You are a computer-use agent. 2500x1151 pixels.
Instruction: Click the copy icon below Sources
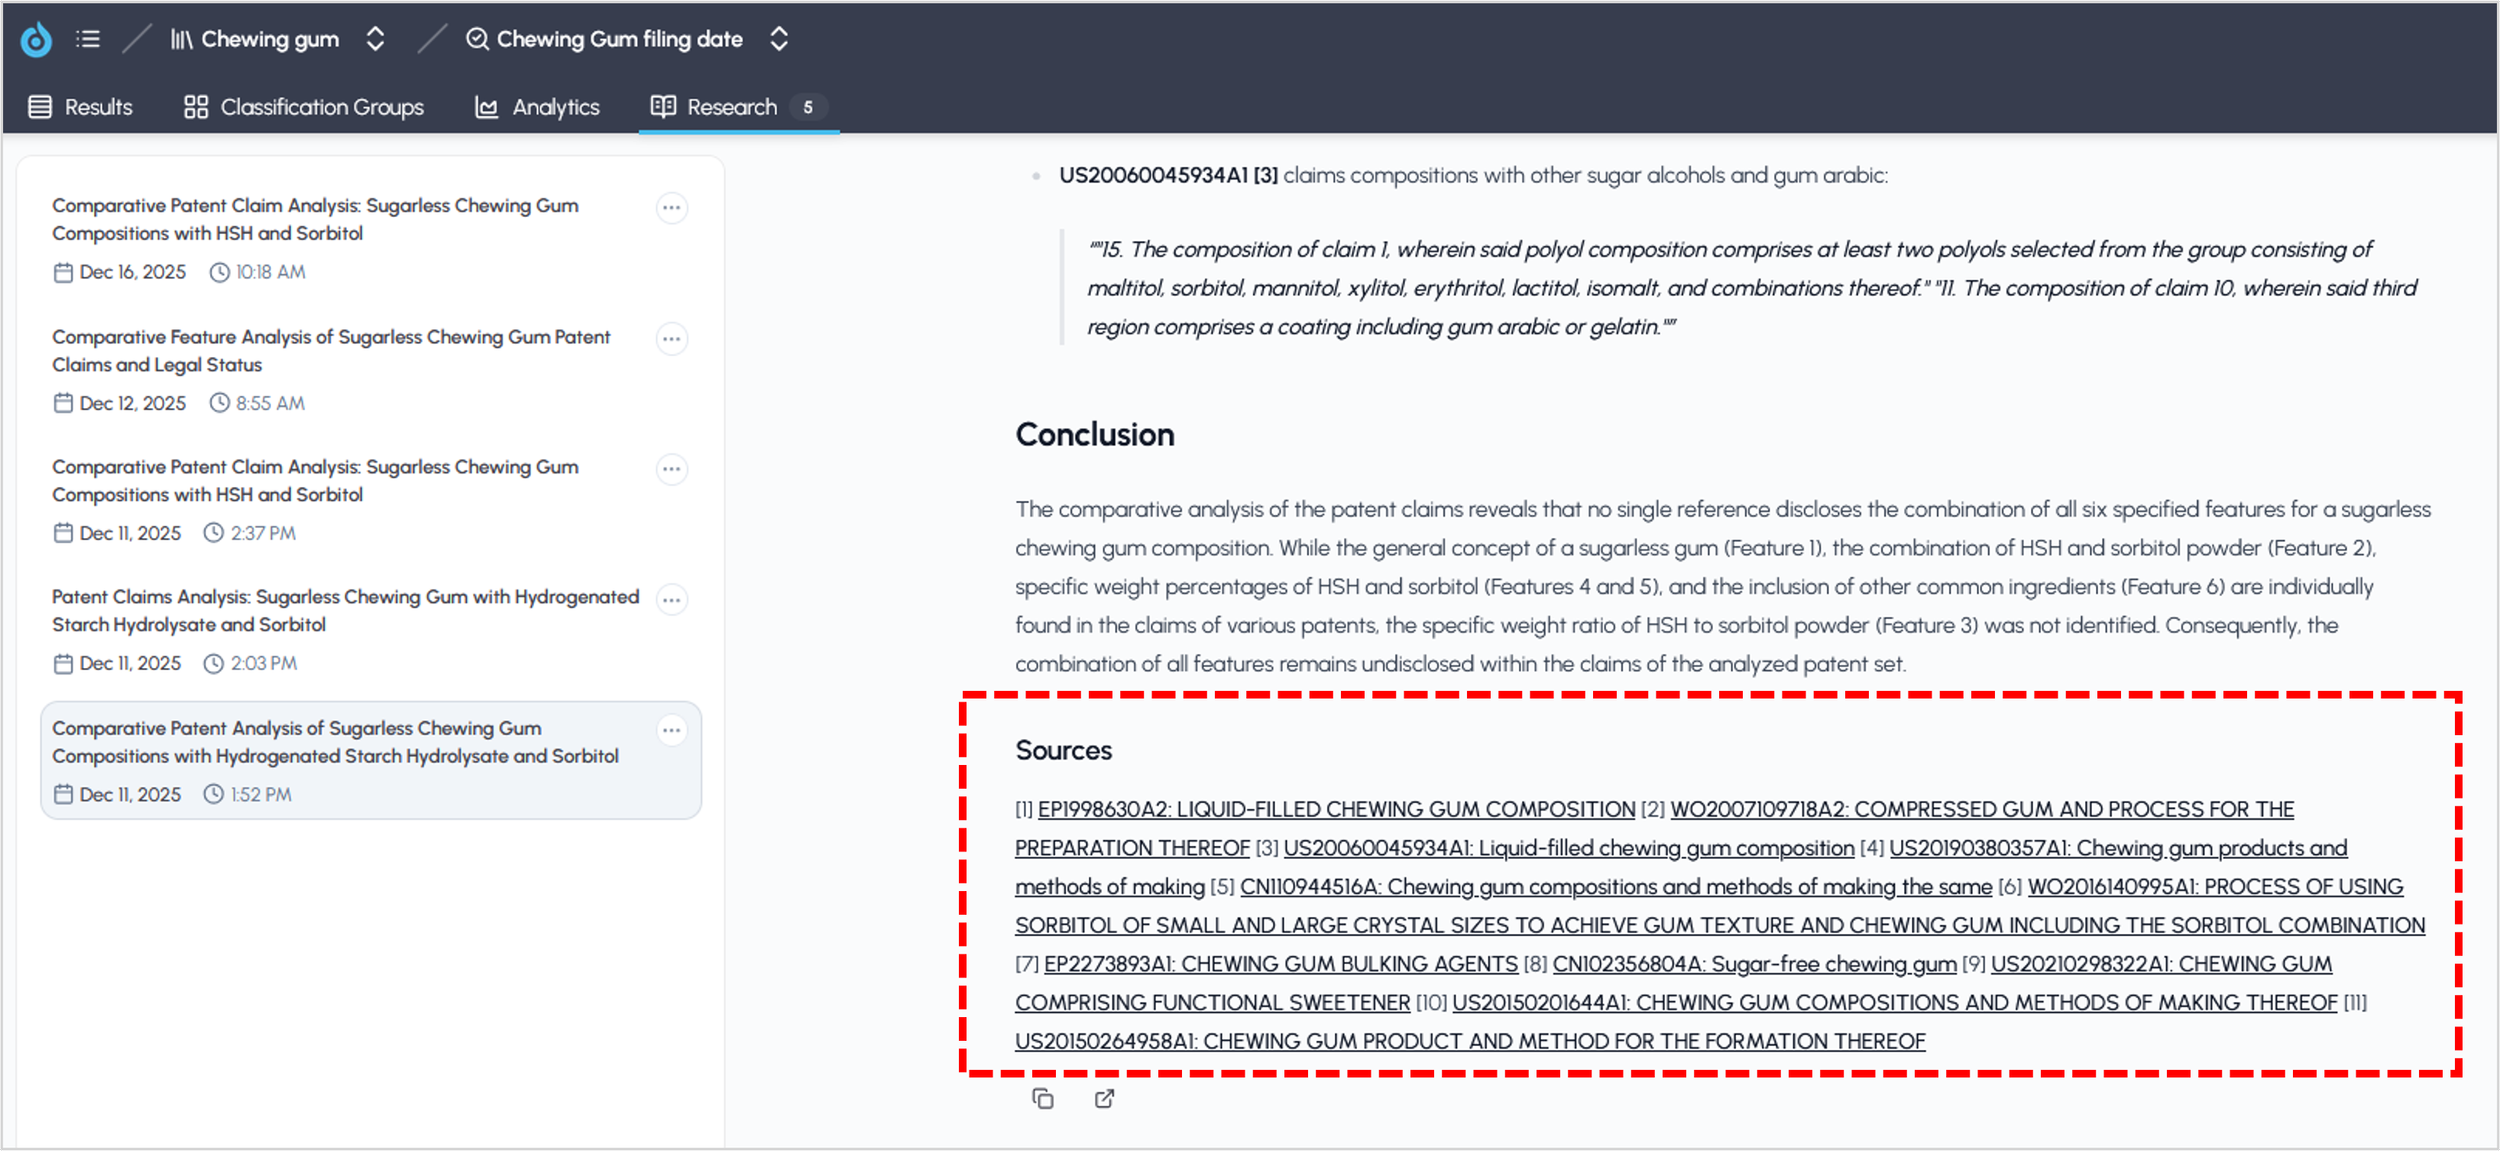pyautogui.click(x=1042, y=1099)
